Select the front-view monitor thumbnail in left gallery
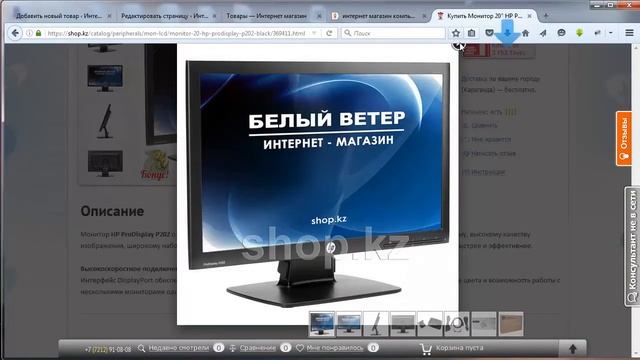This screenshot has width=640, height=360. [104, 78]
